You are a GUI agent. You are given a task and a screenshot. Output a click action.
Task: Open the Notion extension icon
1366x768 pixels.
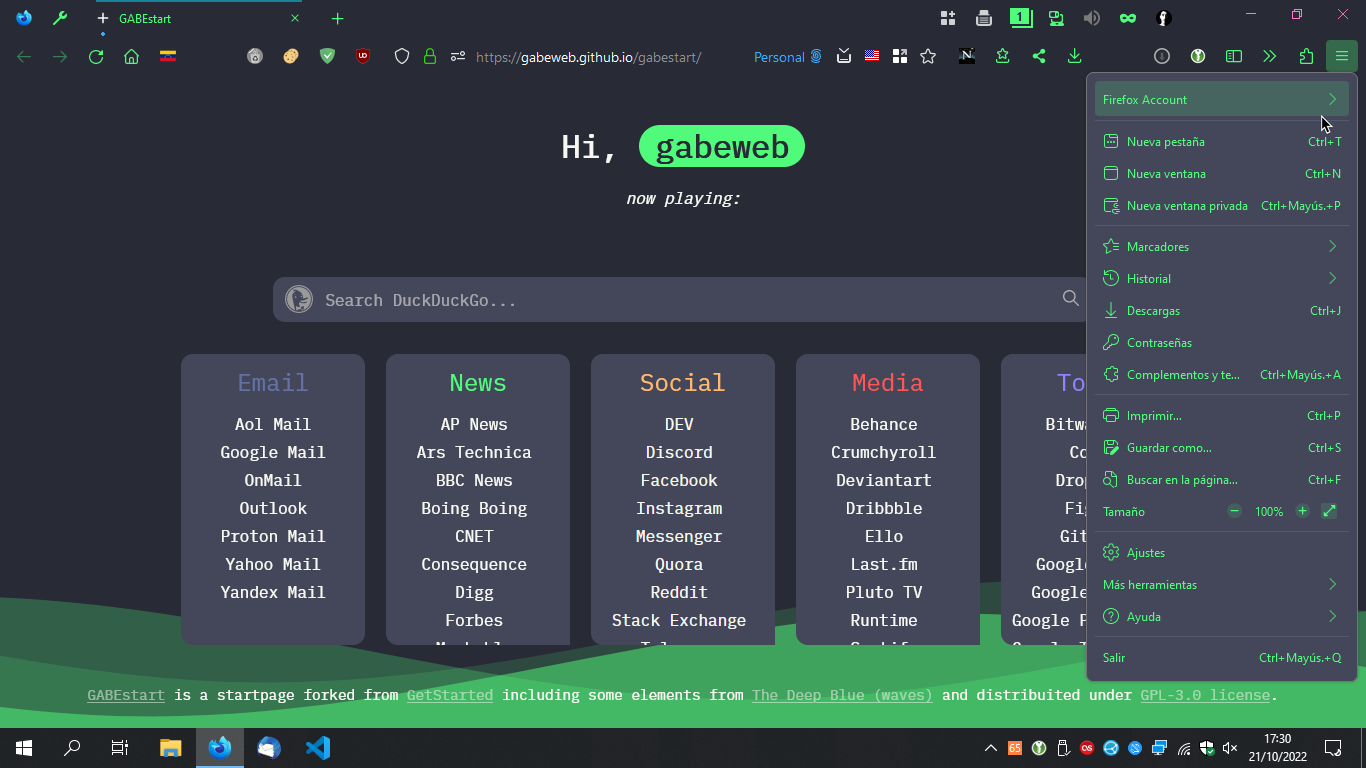click(967, 57)
